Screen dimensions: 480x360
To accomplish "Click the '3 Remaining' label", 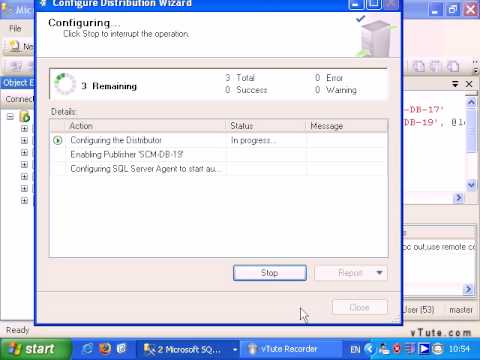I will pyautogui.click(x=109, y=86).
